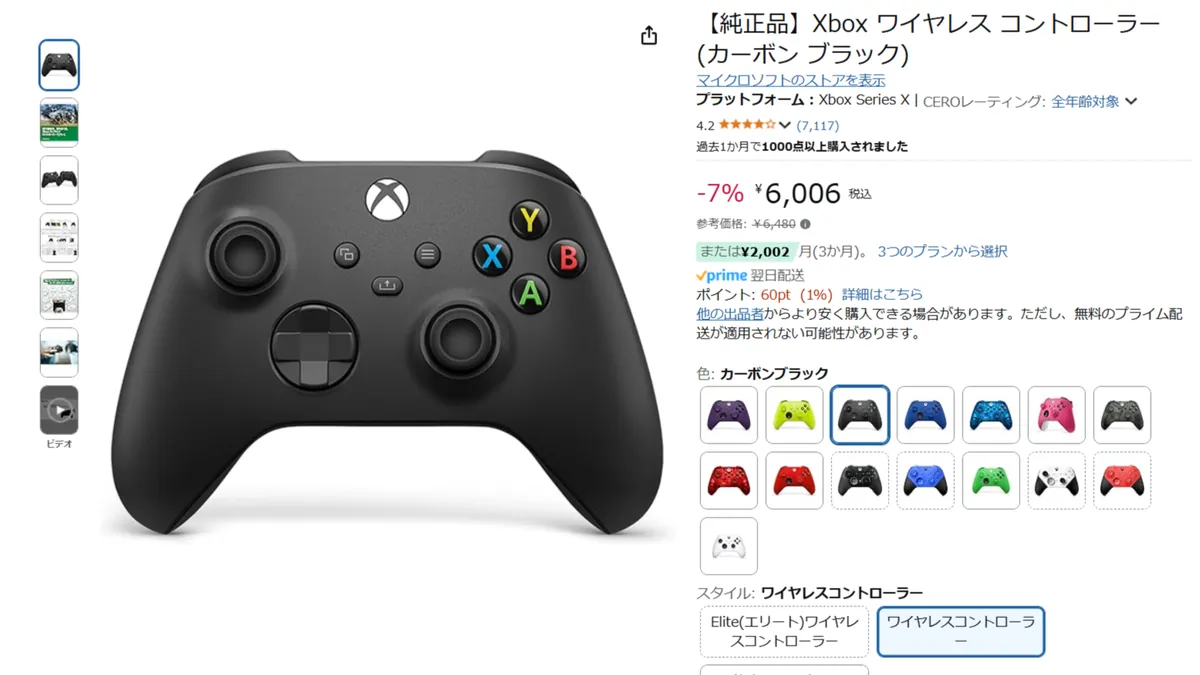View the two-controllers thumbnail image
This screenshot has width=1200, height=675.
(59, 180)
